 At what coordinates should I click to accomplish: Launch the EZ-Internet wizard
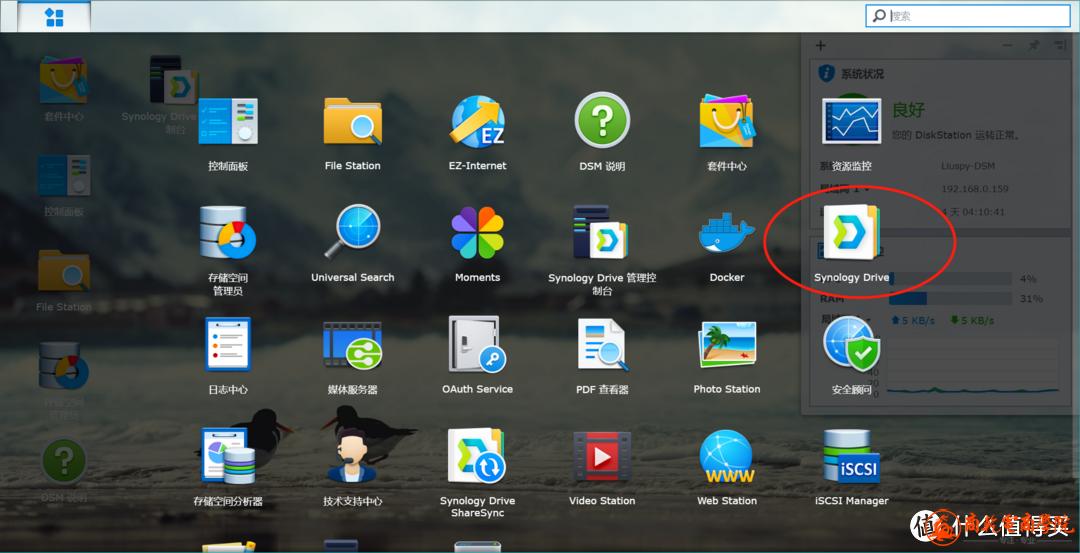click(477, 122)
